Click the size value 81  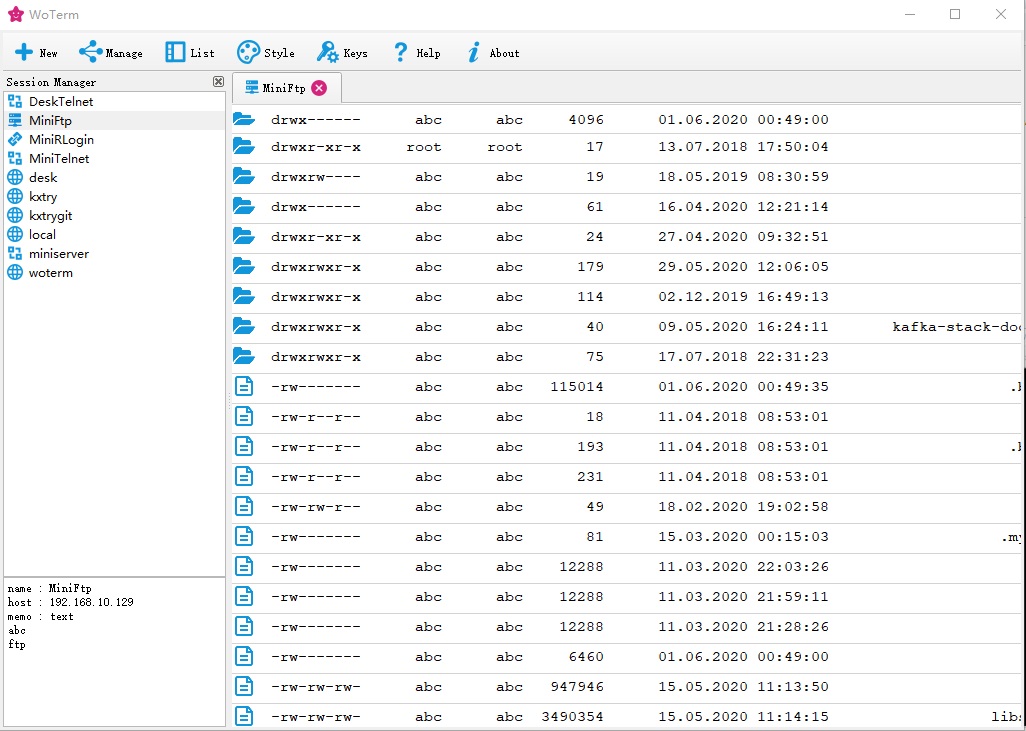coord(595,537)
